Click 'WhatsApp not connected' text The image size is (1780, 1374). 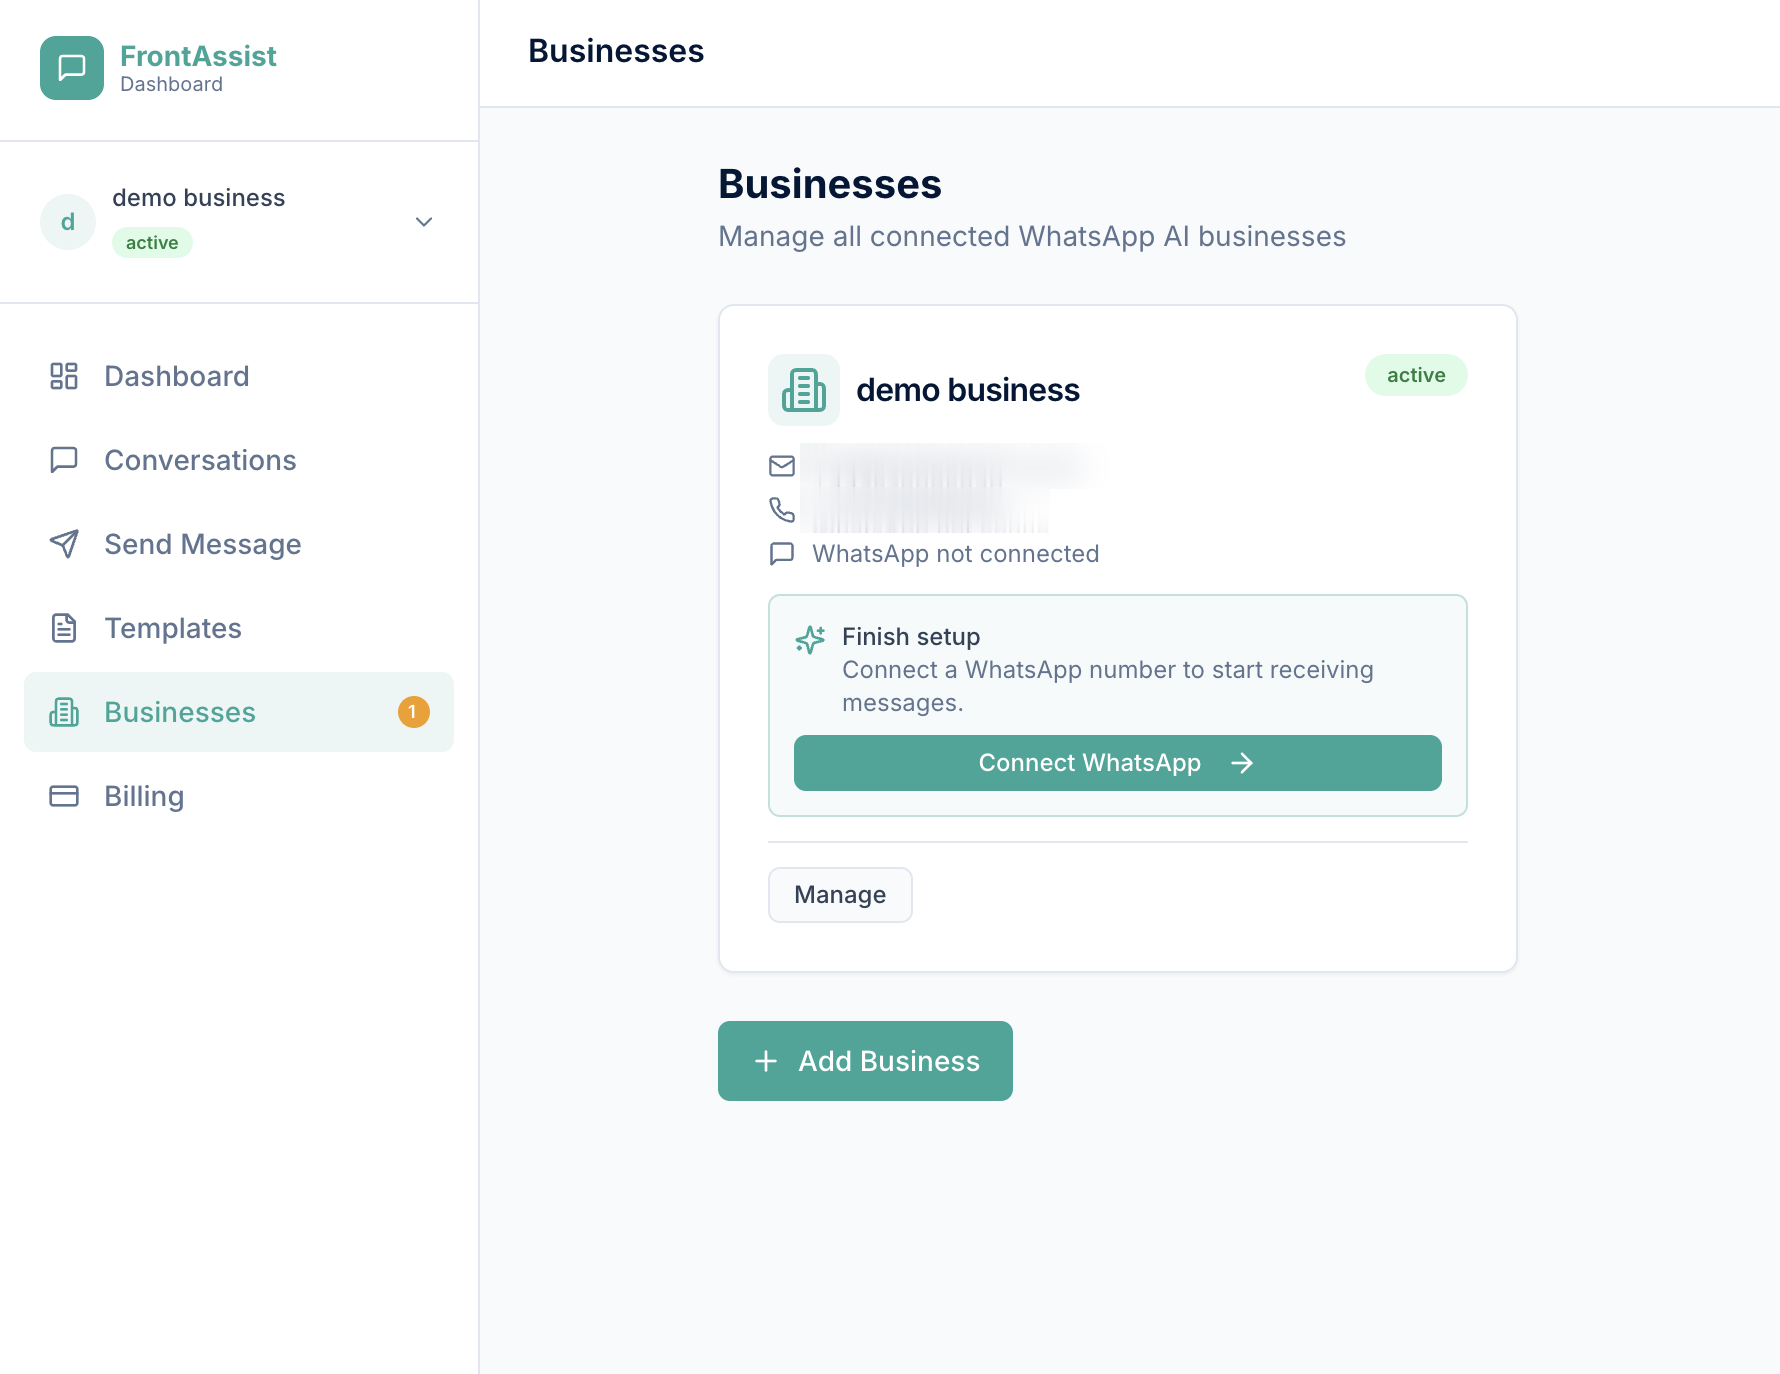(956, 554)
